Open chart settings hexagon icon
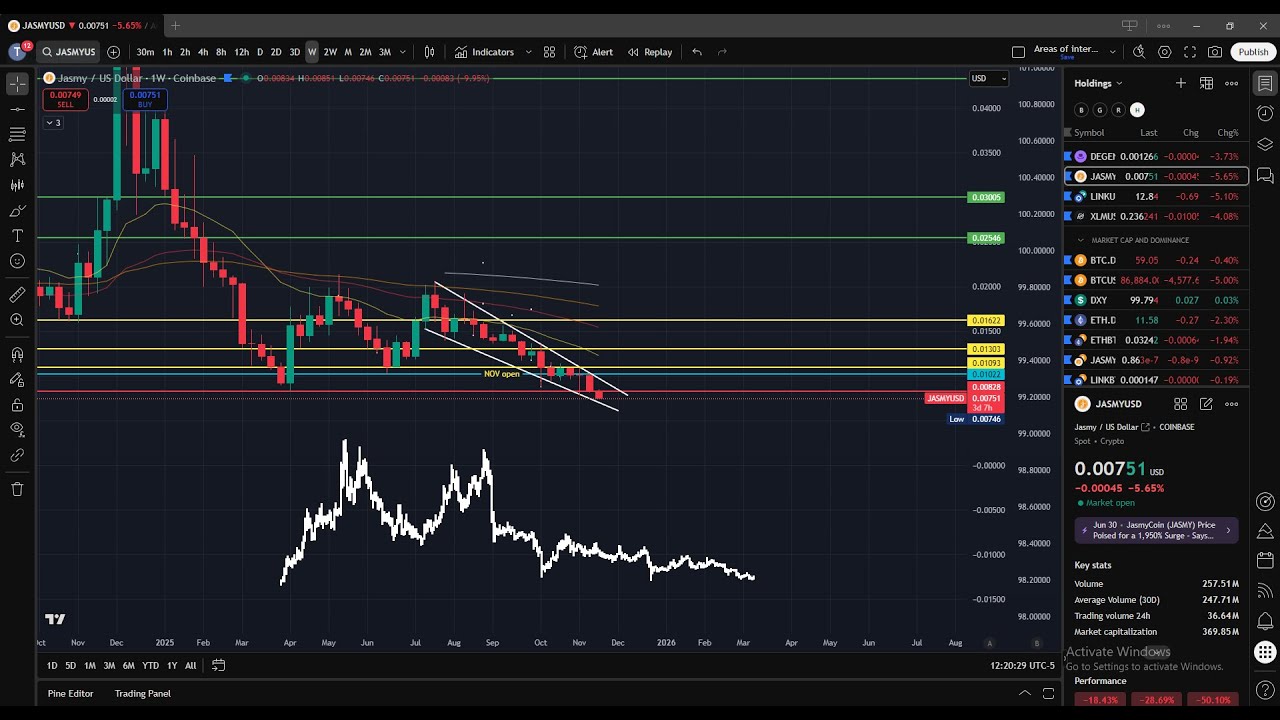Screen dimensions: 1280x720 point(1165,52)
